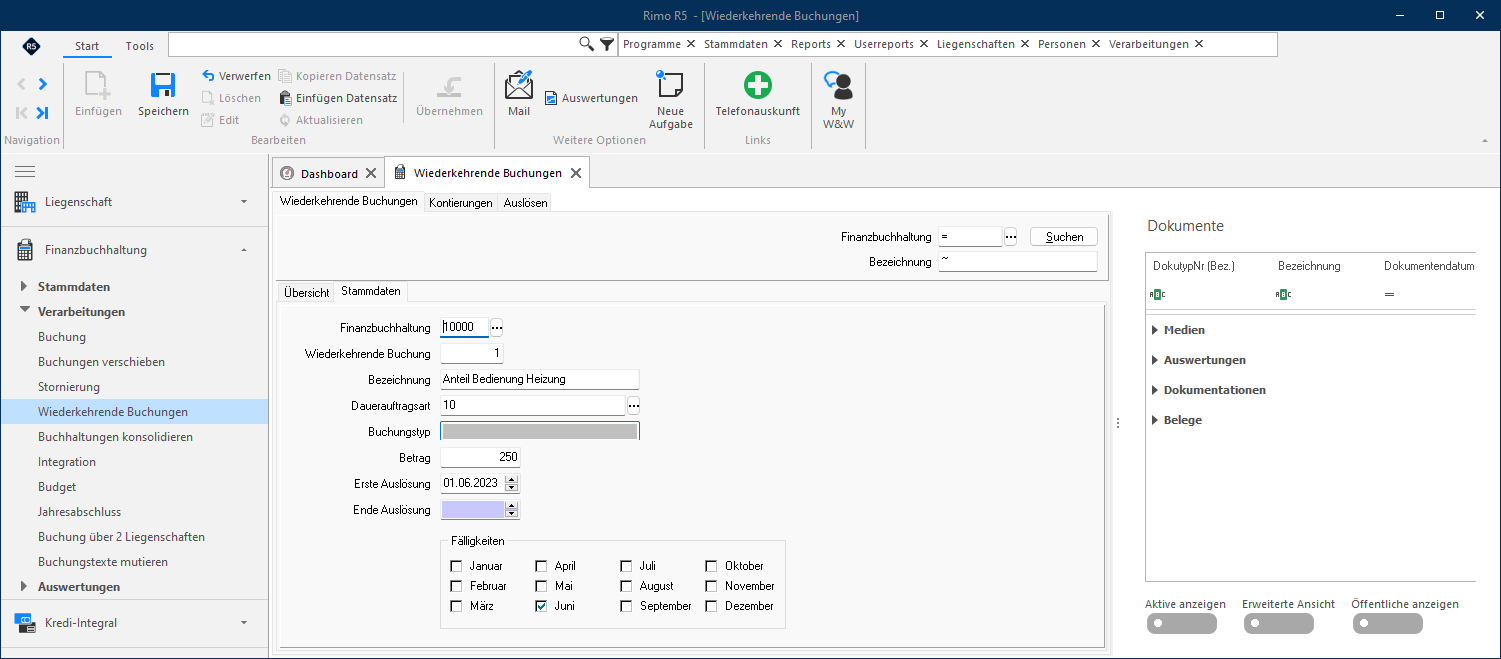Toggle Erweiterte Ansicht switch
Screen dimensions: 1501x659
(x=1279, y=624)
